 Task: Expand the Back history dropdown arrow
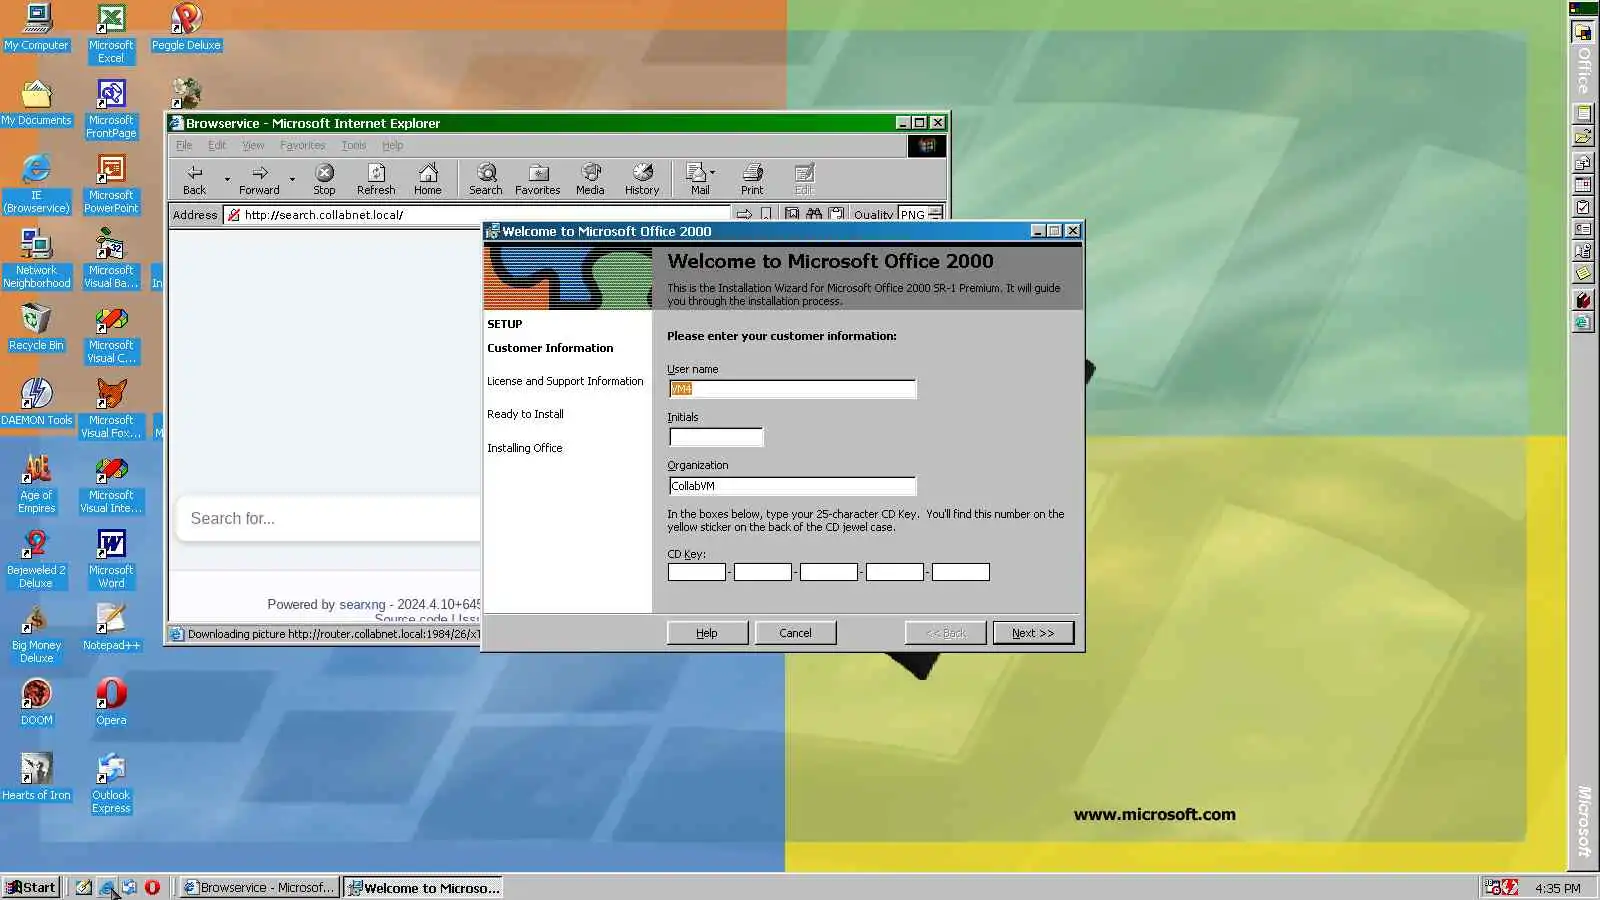click(227, 179)
